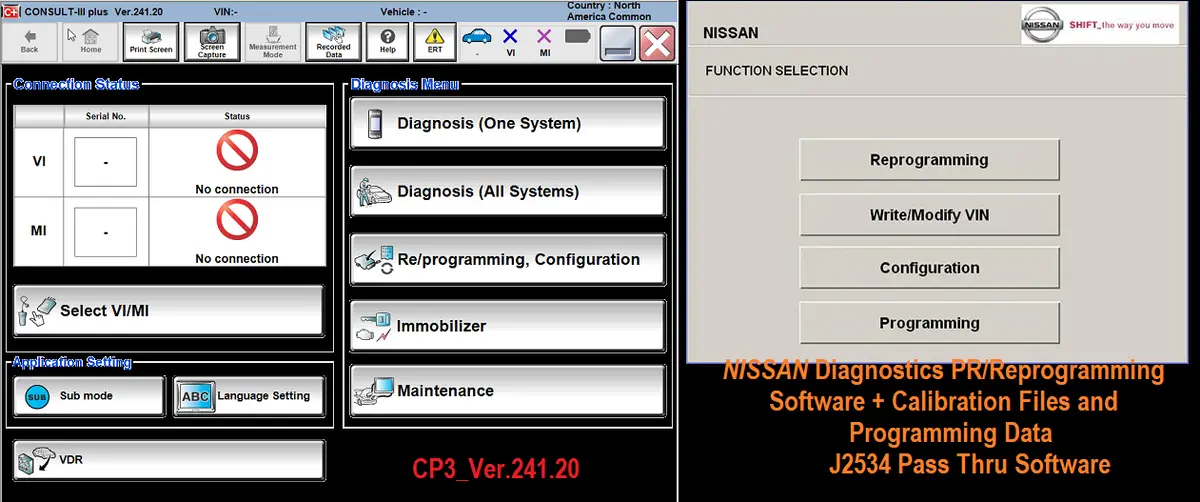The height and width of the screenshot is (502, 1200).
Task: Click the 'VI' row label in Connection Status
Action: pyautogui.click(x=39, y=162)
